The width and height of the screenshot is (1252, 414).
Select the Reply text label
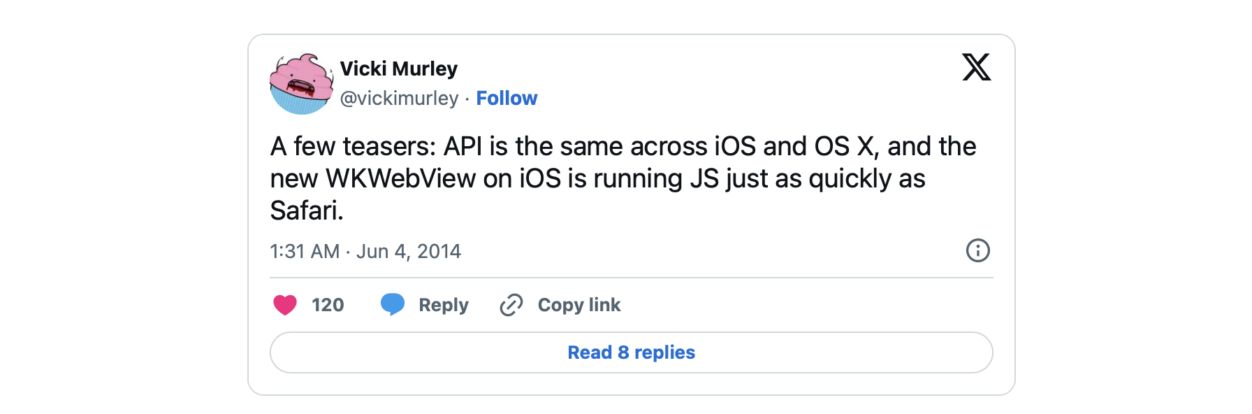point(443,305)
